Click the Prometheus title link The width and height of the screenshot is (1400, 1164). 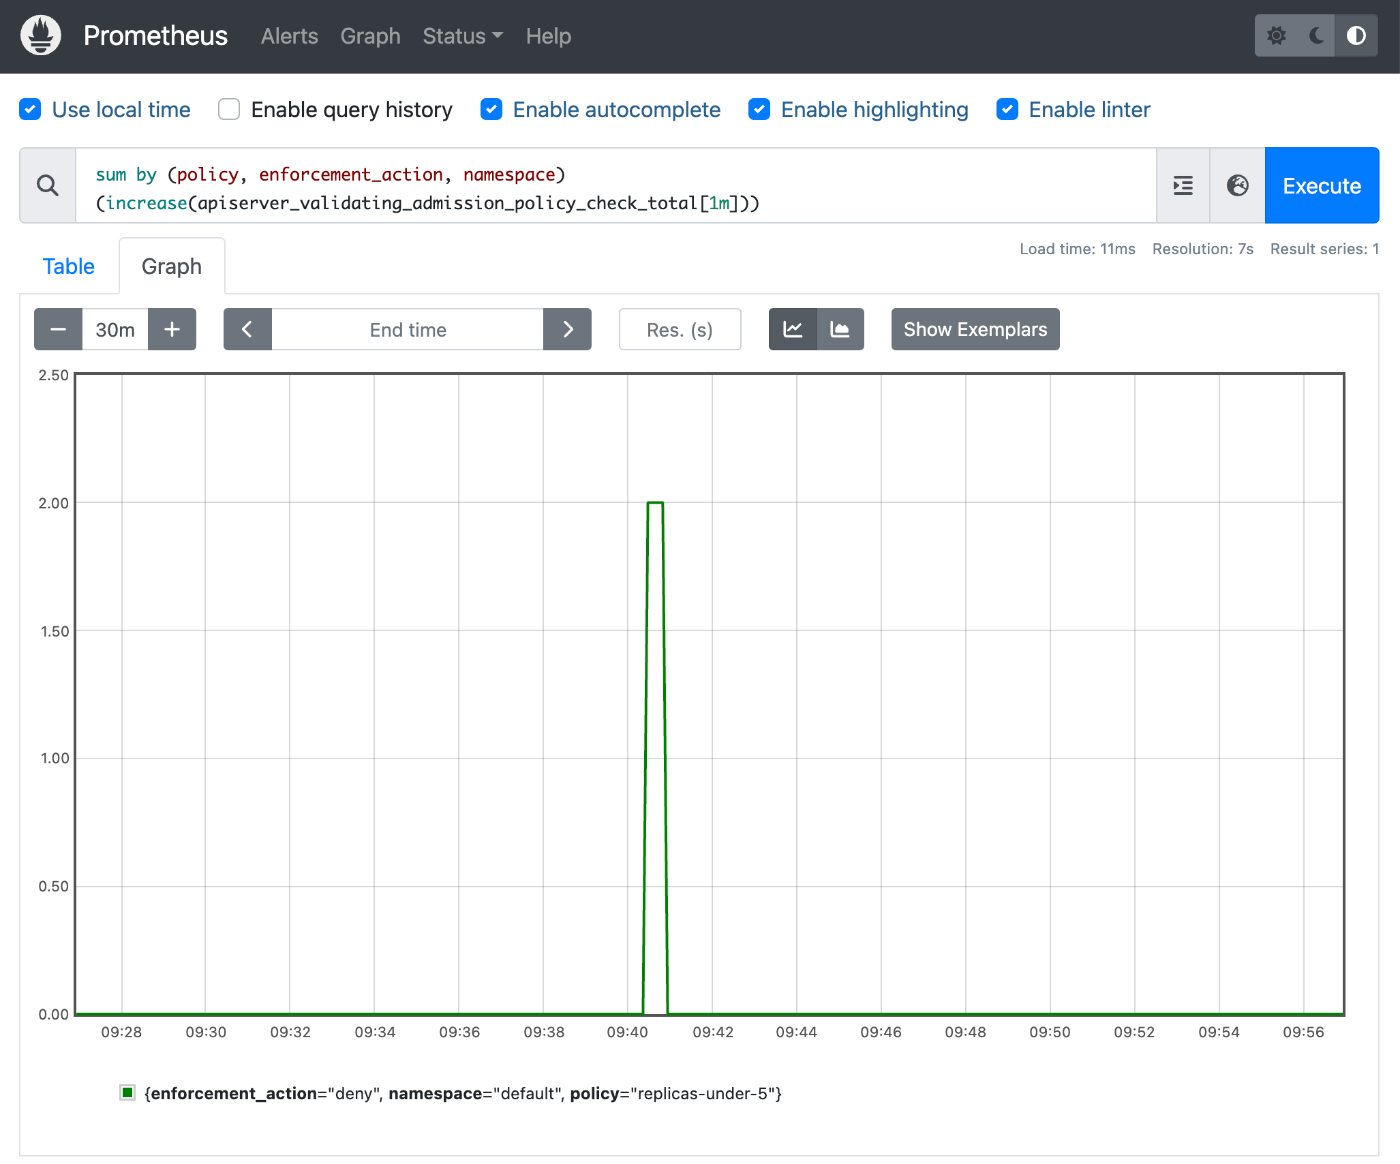156,36
